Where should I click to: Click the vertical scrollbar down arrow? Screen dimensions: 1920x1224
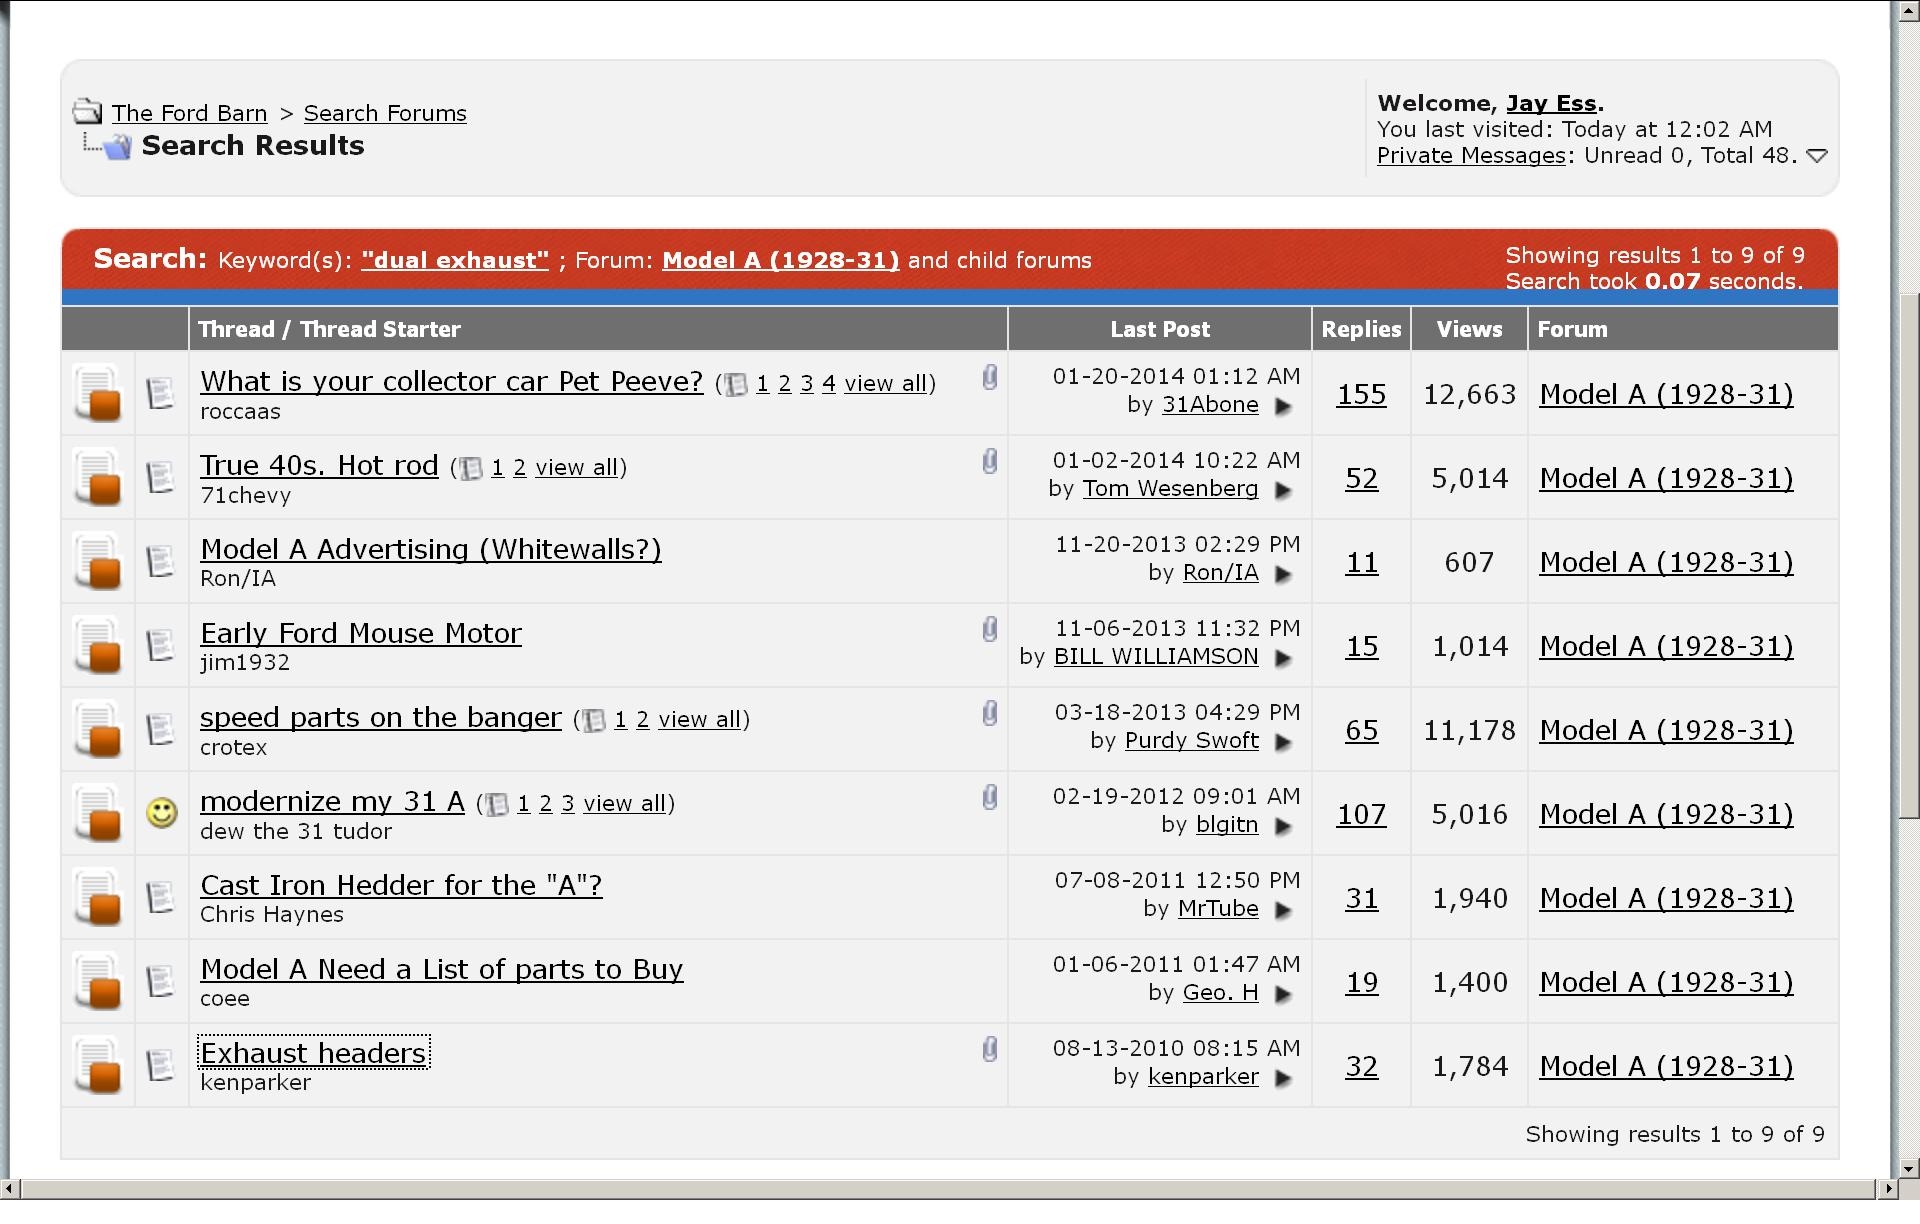[x=1910, y=1168]
